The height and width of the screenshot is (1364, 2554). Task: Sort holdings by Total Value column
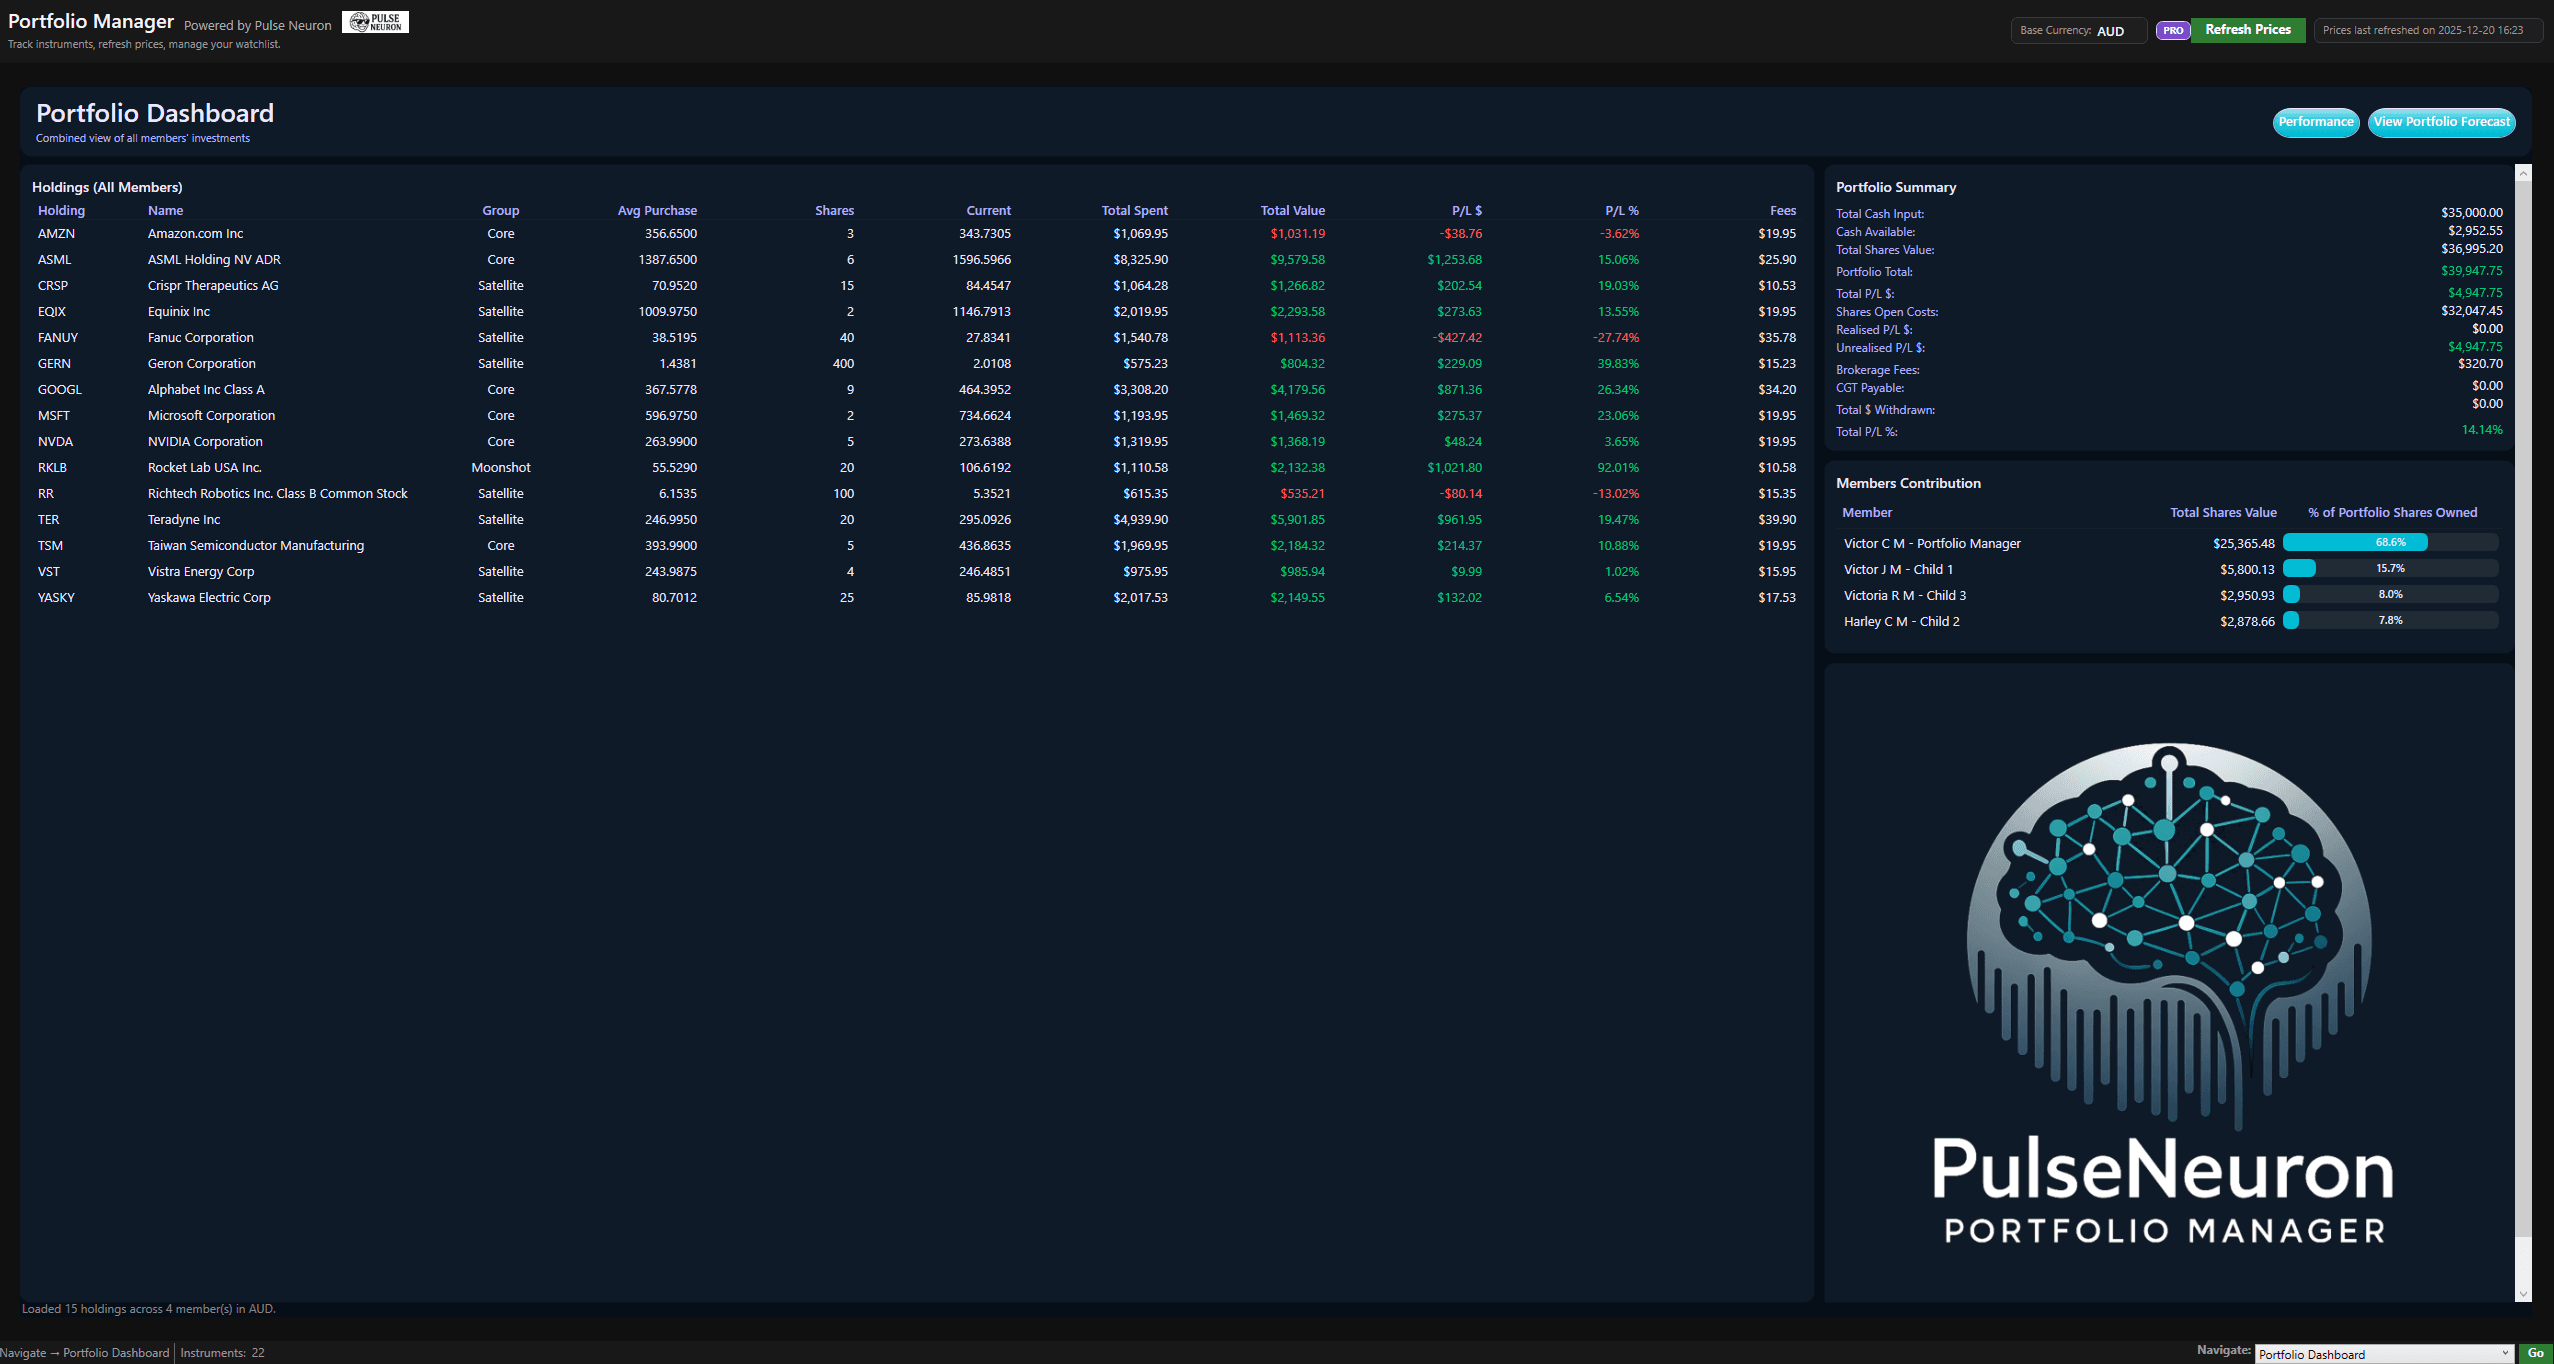[1293, 210]
